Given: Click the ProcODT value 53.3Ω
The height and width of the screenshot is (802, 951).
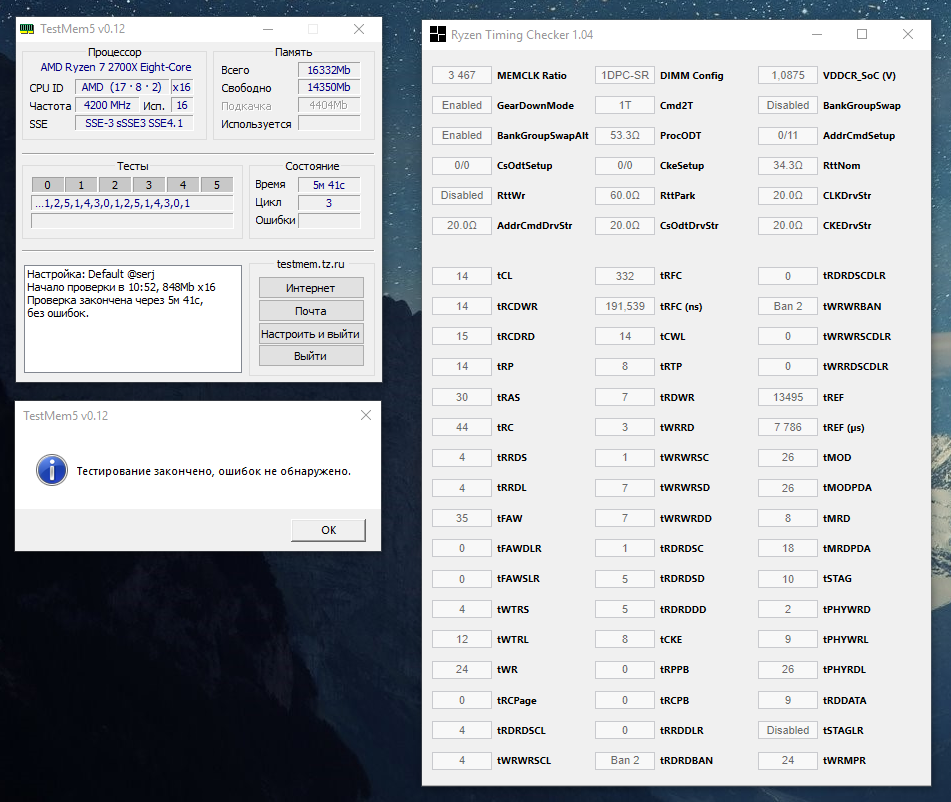Looking at the screenshot, I should click(x=625, y=135).
